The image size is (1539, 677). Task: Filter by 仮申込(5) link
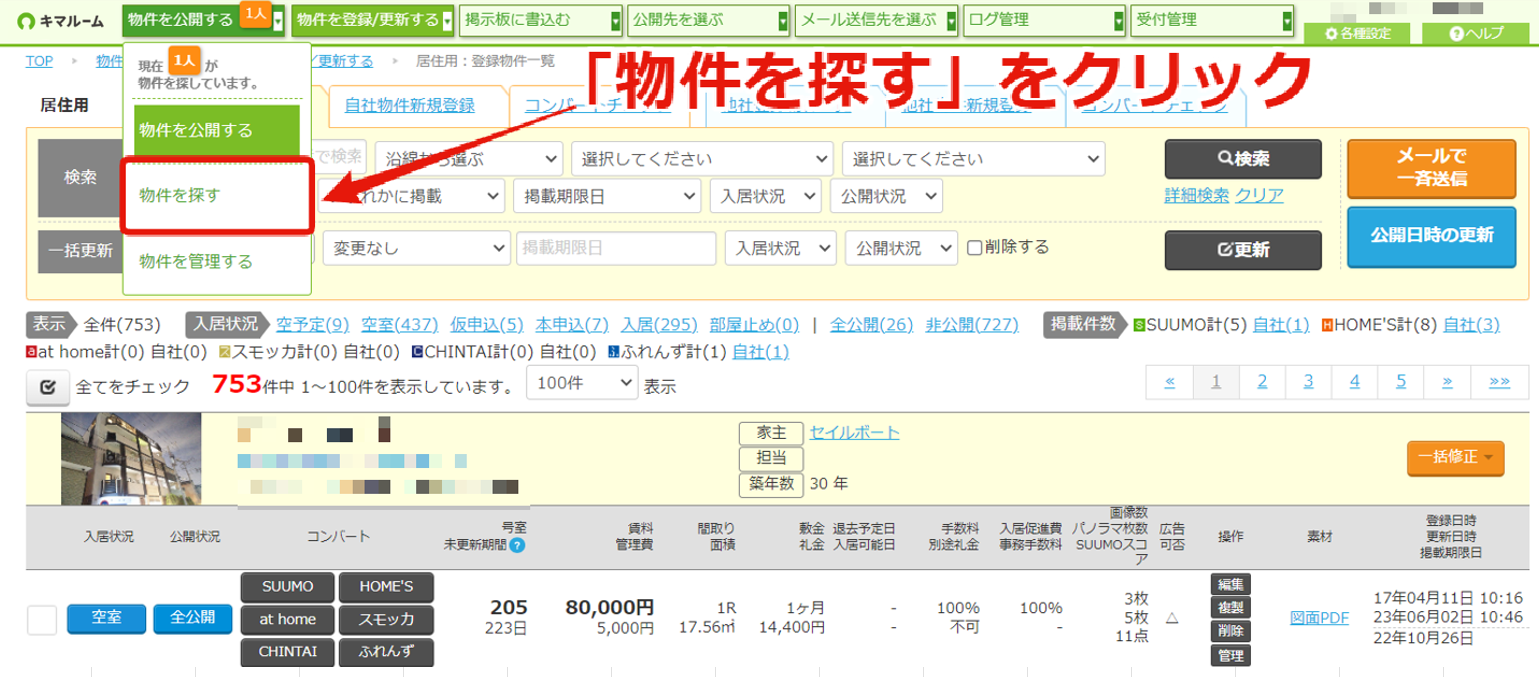(x=487, y=324)
